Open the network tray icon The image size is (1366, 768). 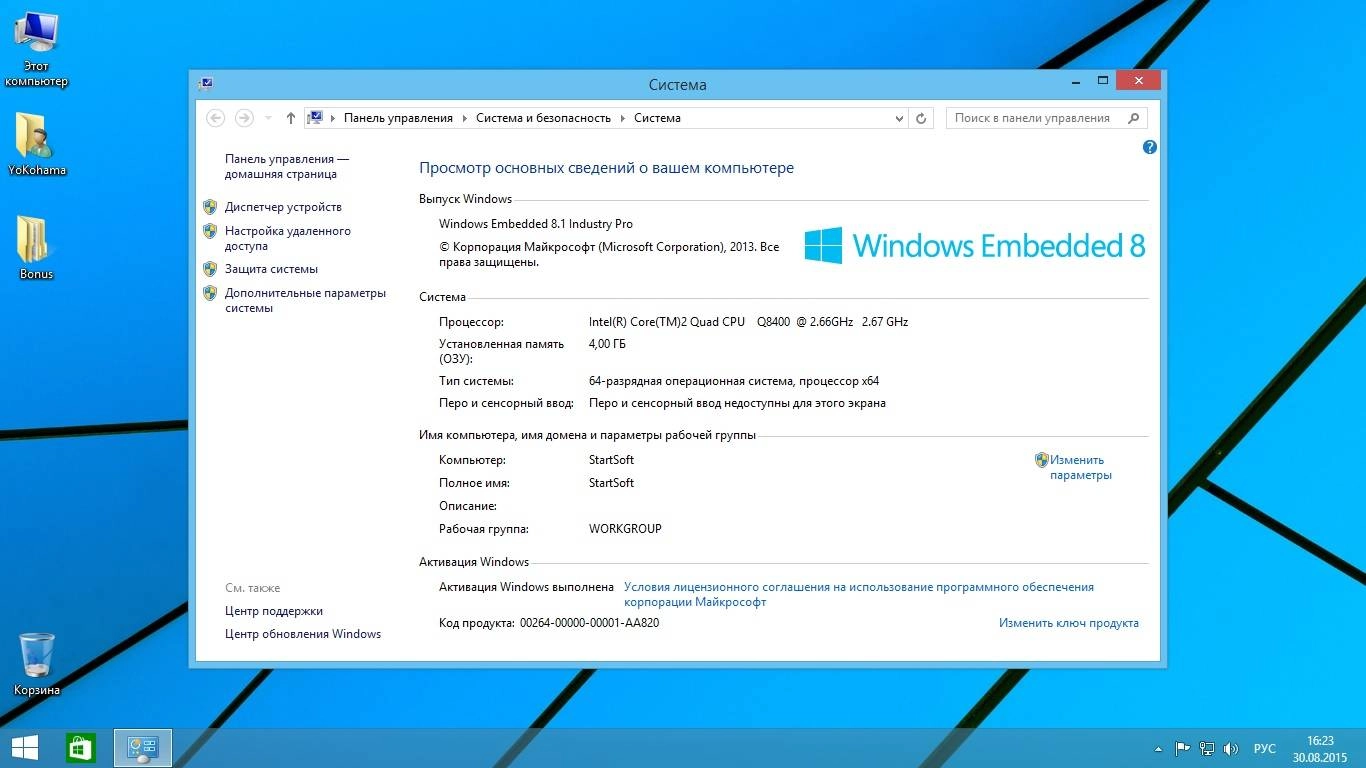tap(1207, 748)
